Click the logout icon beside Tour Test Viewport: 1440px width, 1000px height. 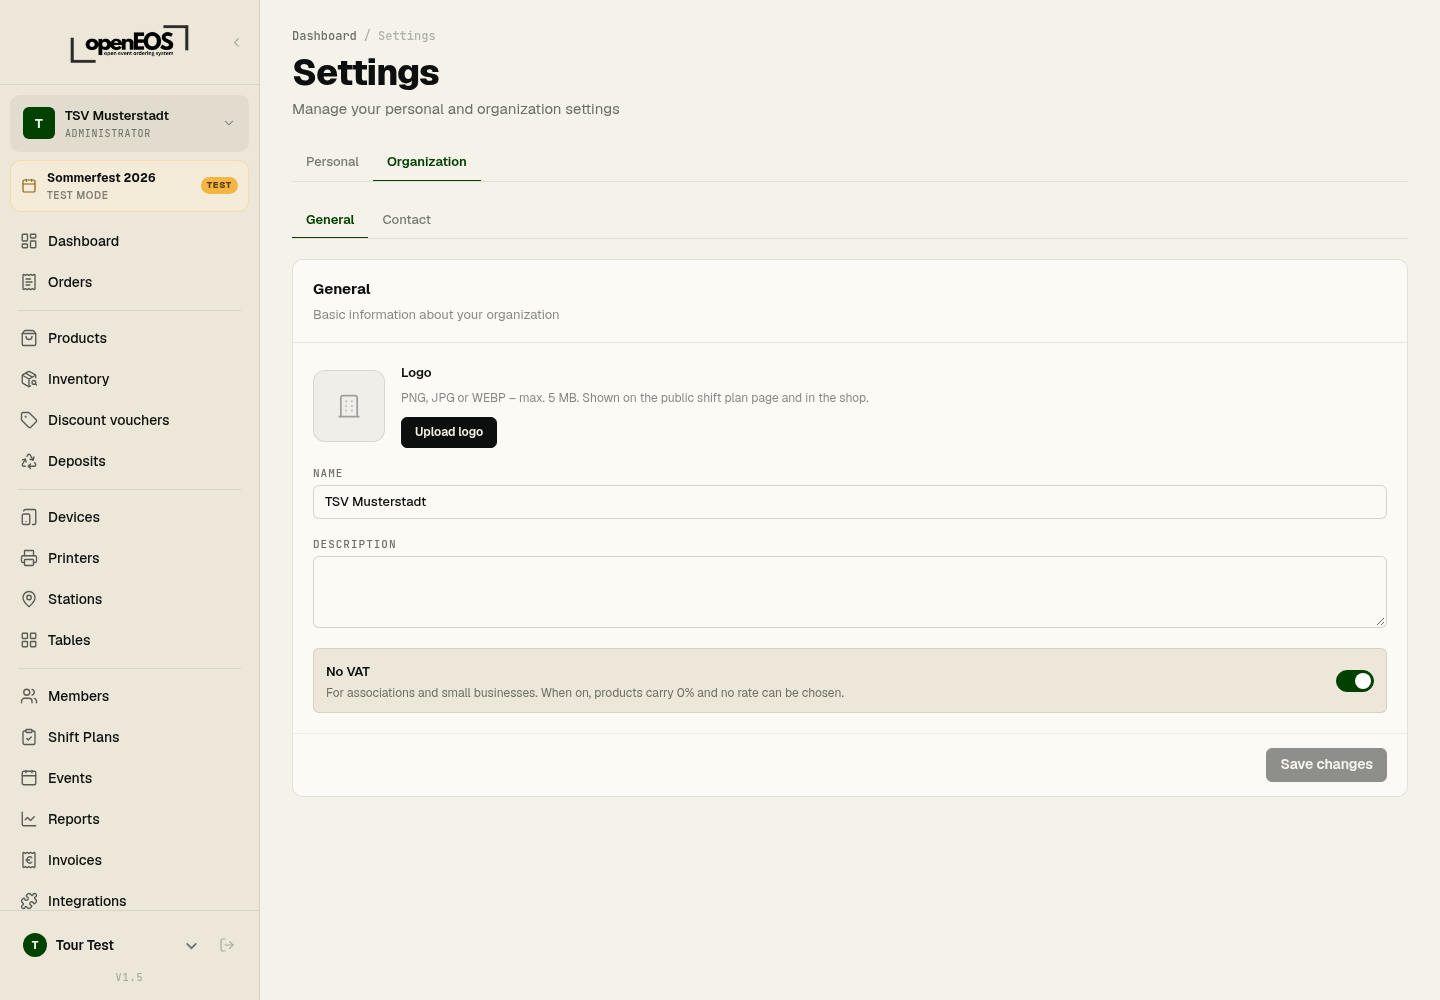tap(227, 945)
